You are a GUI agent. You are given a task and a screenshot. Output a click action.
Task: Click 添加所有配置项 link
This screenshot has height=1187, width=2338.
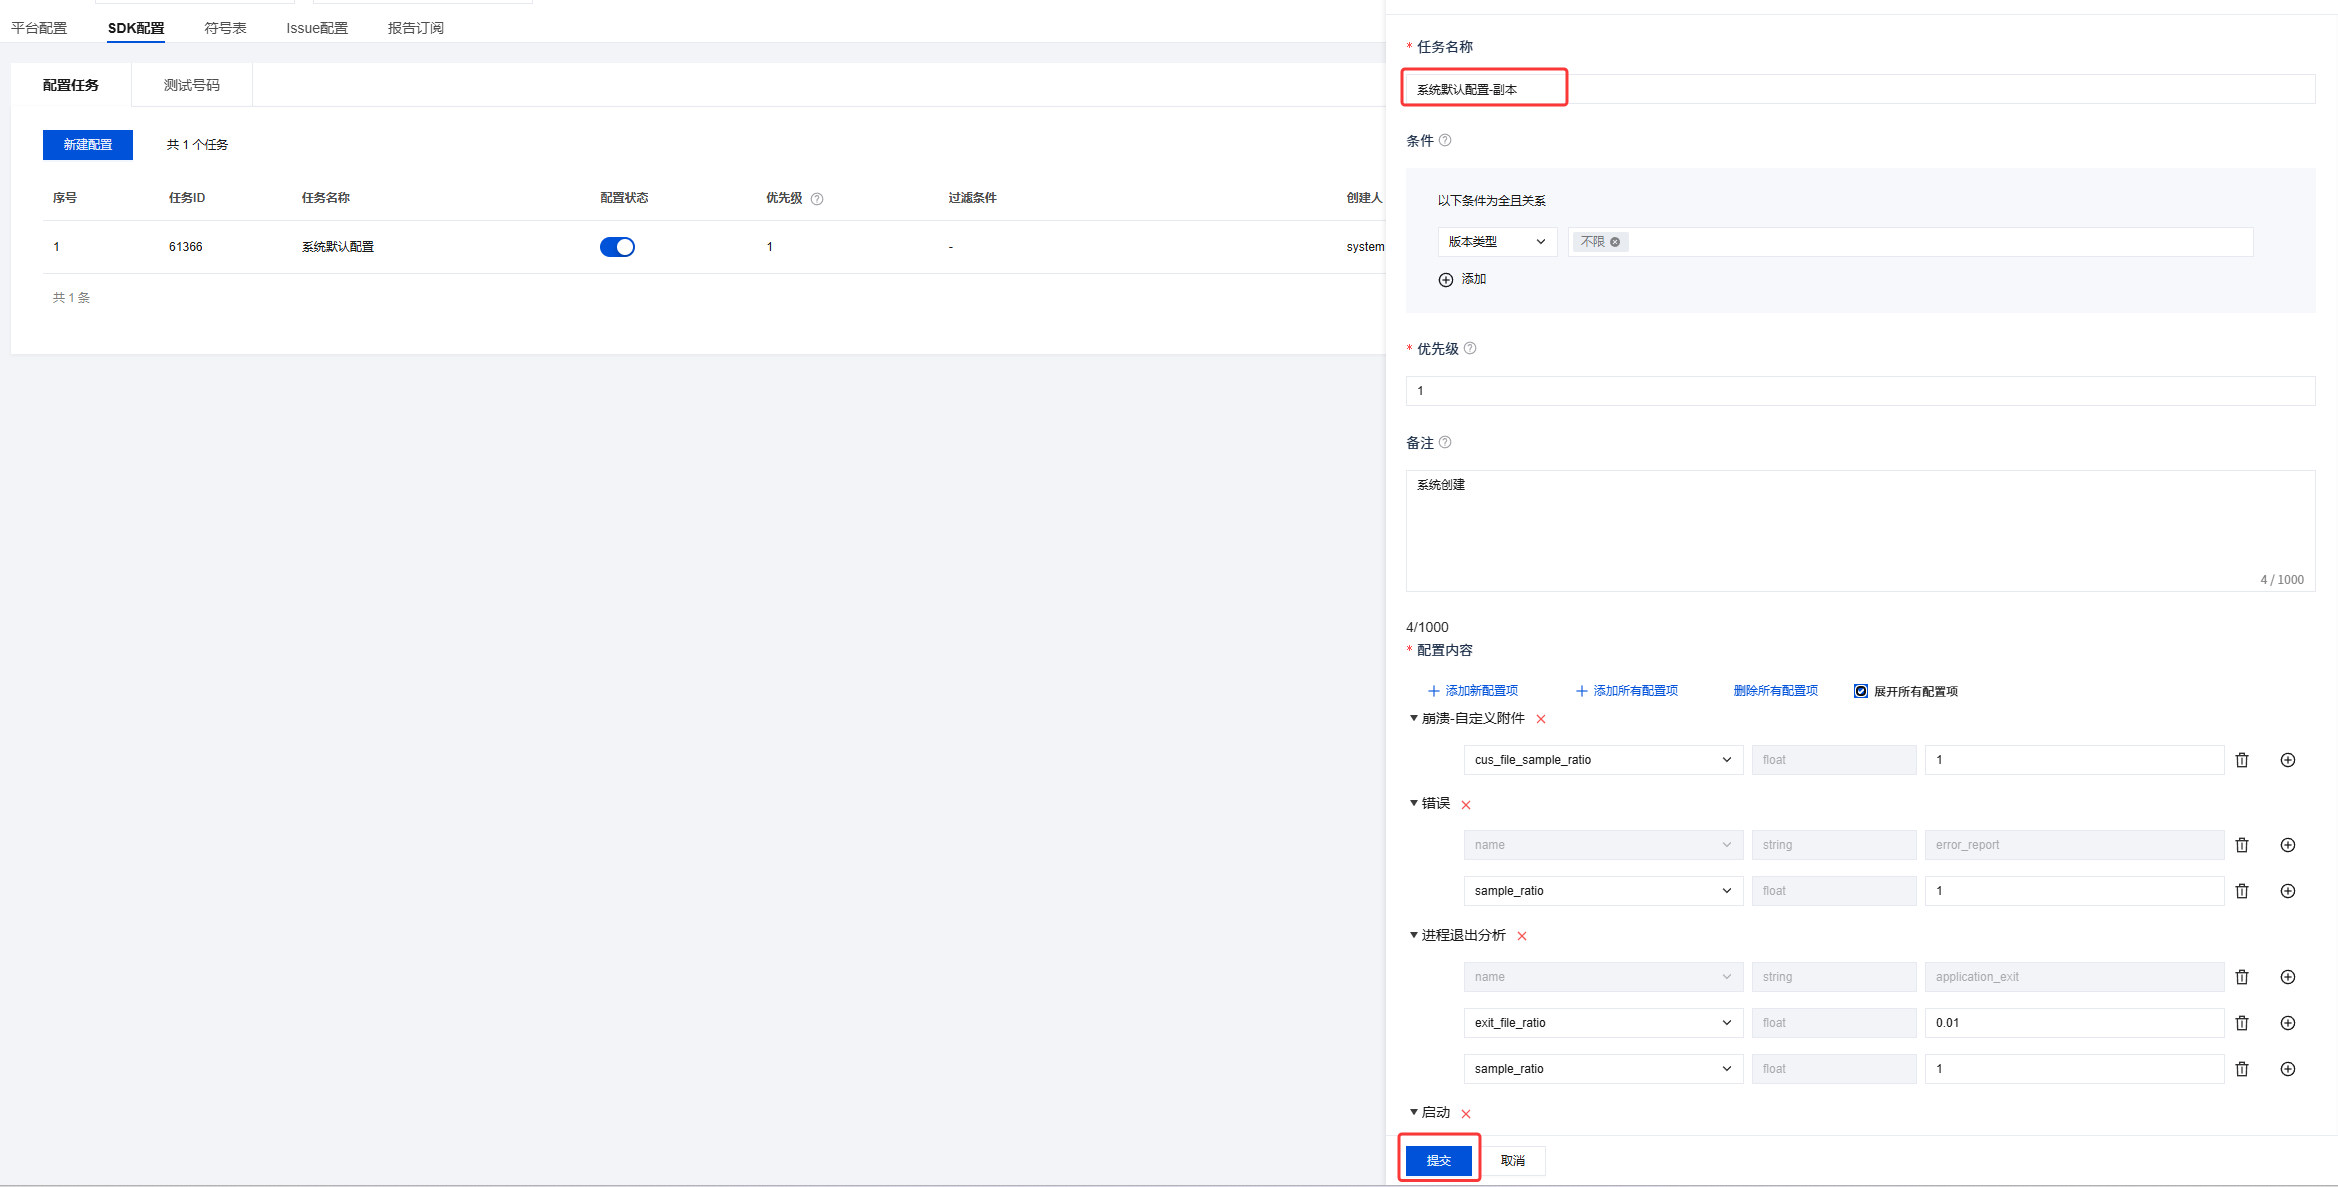tap(1626, 691)
